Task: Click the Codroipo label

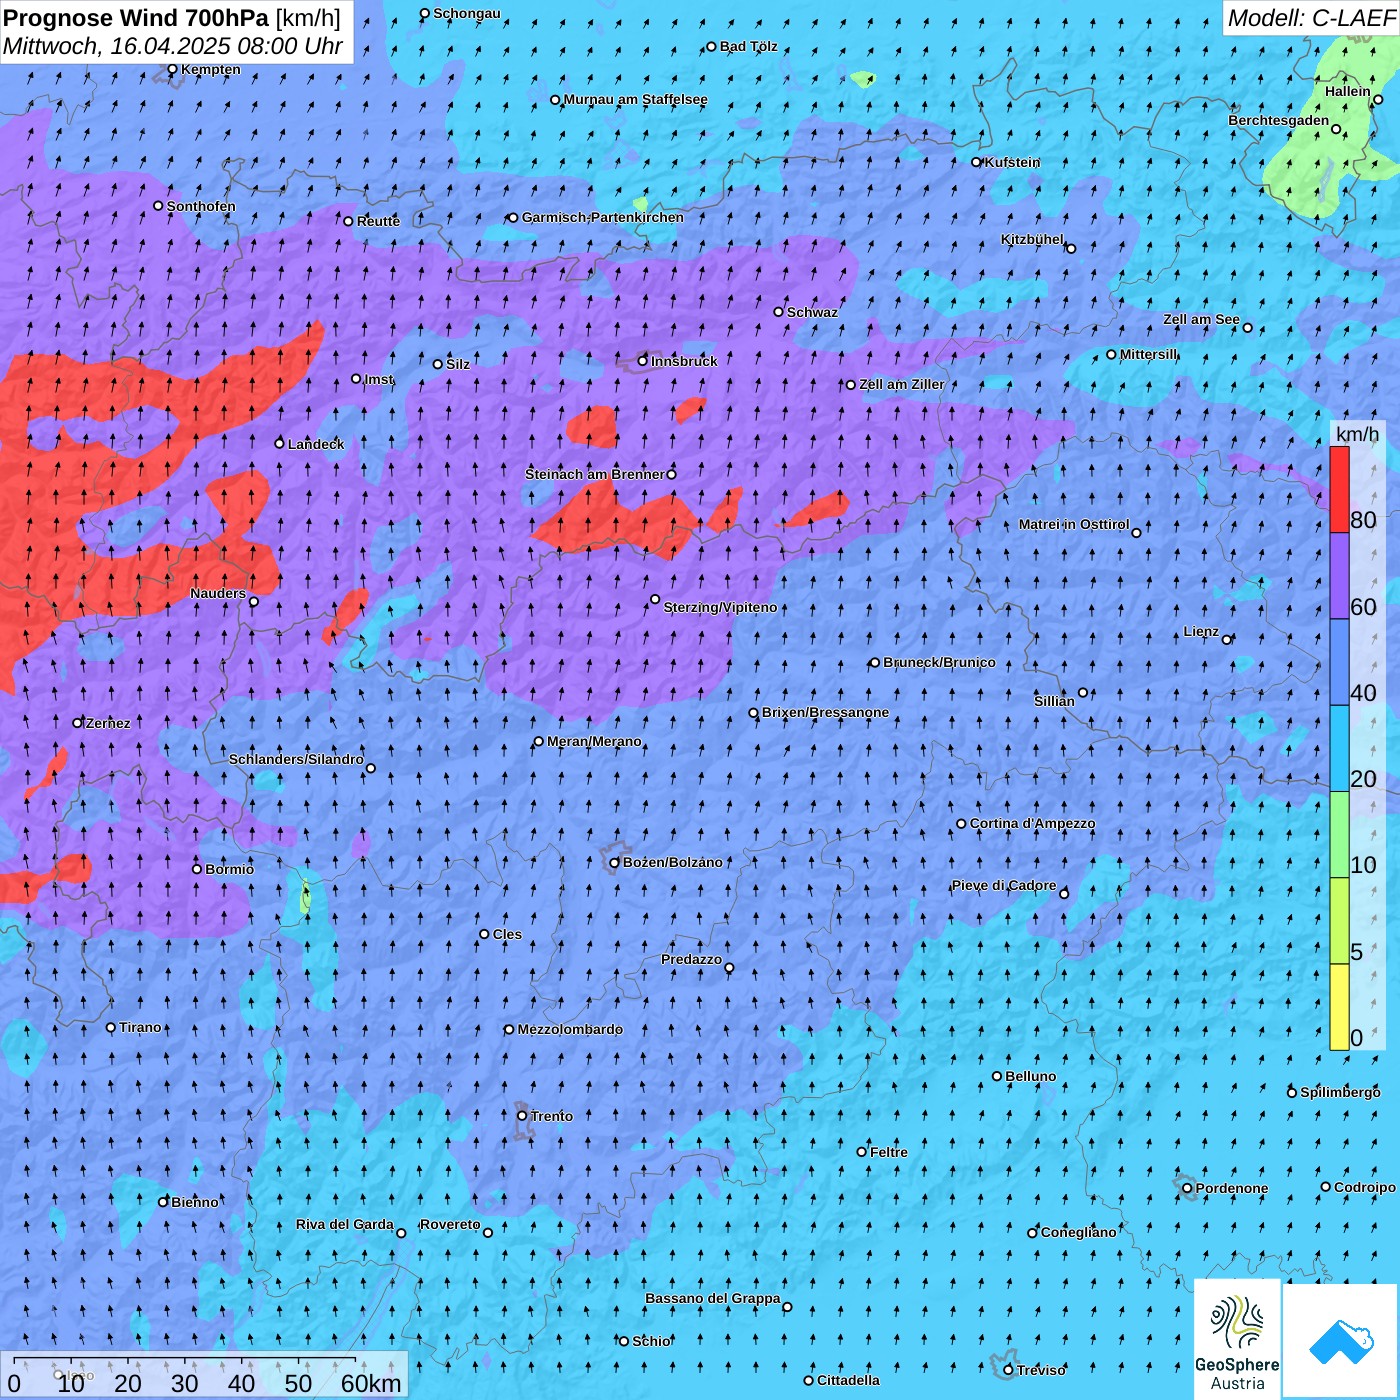Action: [x=1365, y=1187]
